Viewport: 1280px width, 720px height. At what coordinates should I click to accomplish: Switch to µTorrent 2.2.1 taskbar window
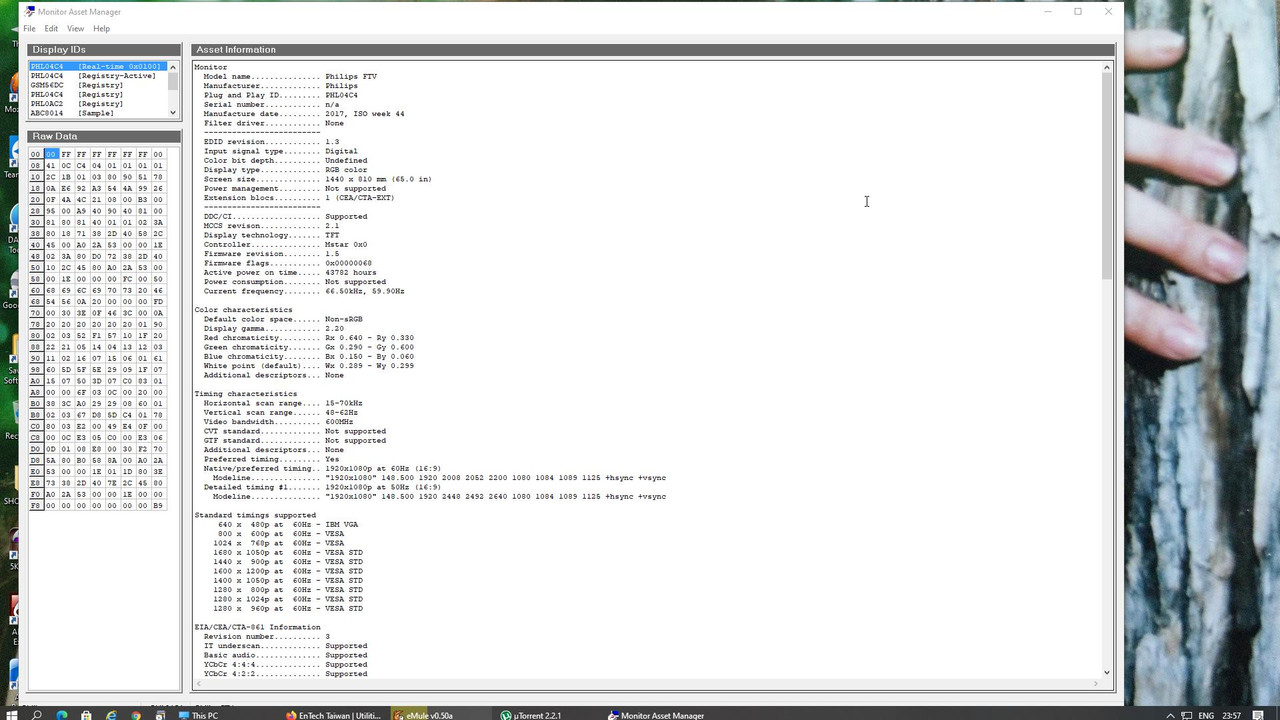(x=531, y=715)
